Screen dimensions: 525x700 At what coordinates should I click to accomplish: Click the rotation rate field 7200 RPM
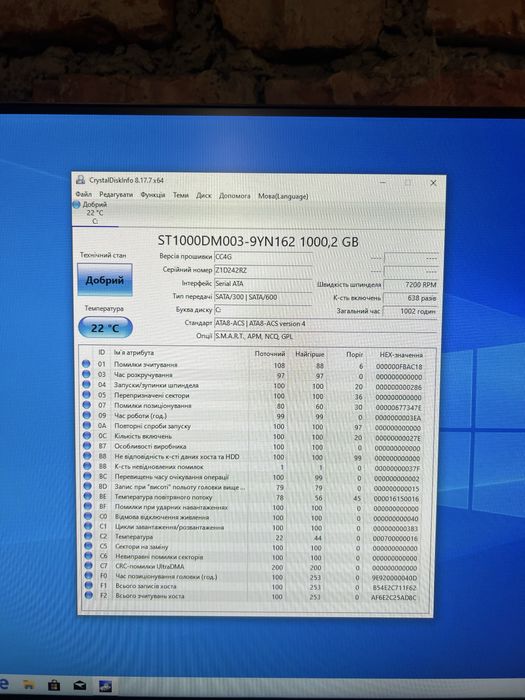click(411, 284)
